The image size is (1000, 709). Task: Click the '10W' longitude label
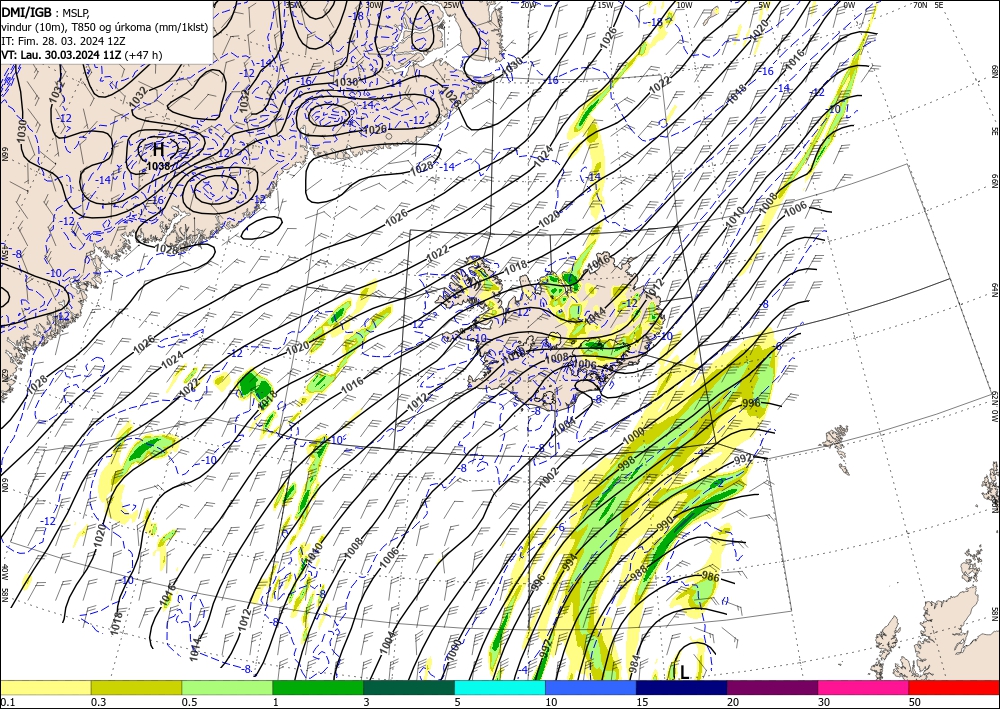684,5
